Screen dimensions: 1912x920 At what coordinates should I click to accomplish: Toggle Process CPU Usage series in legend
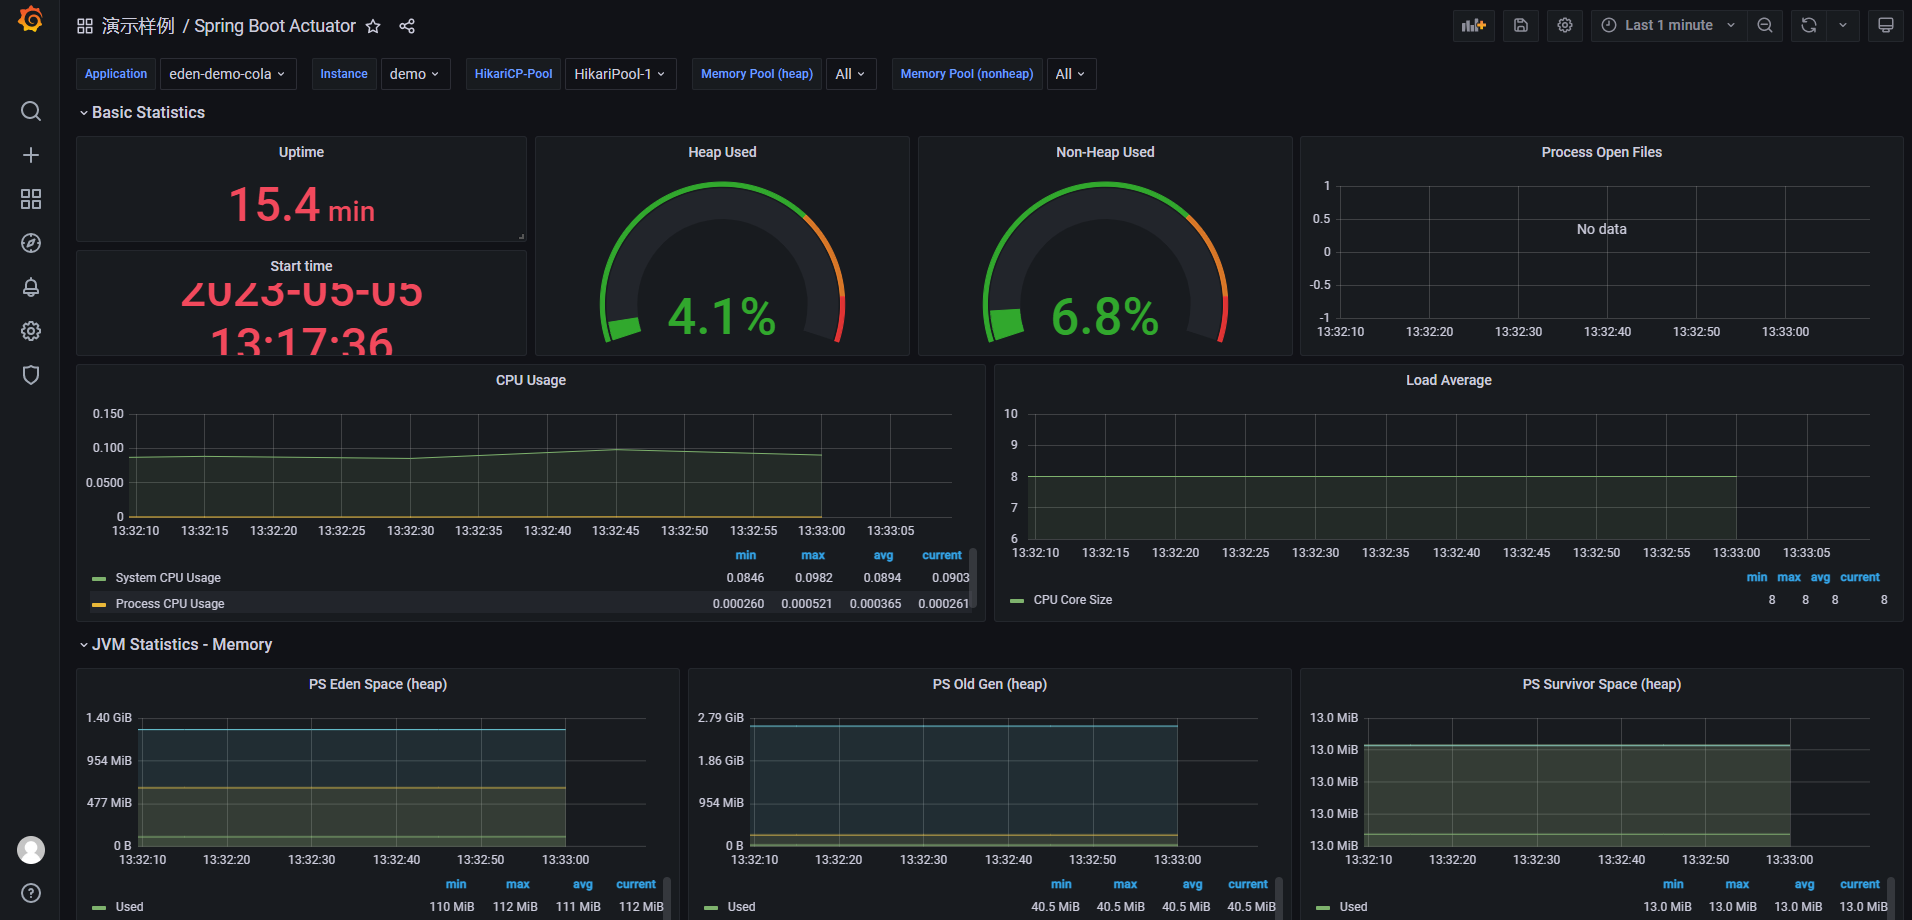tap(170, 604)
